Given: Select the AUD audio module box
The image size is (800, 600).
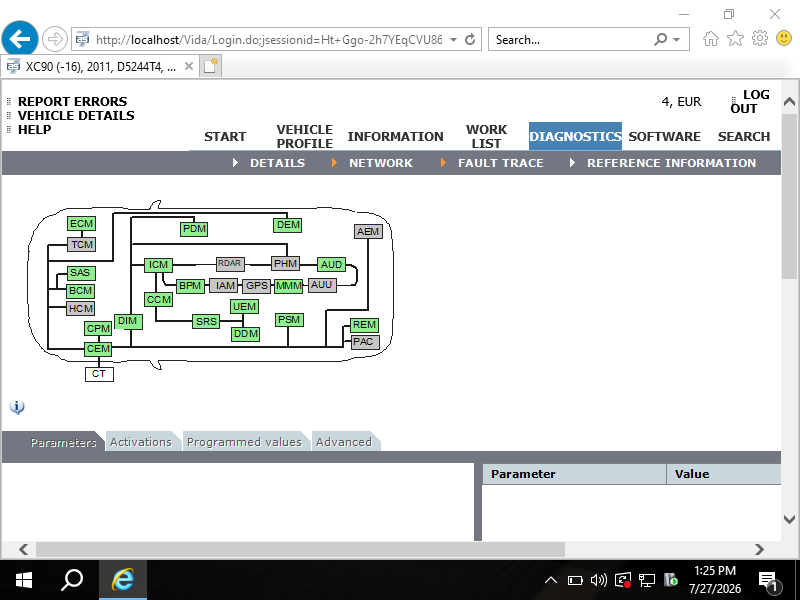Looking at the screenshot, I should [x=331, y=264].
